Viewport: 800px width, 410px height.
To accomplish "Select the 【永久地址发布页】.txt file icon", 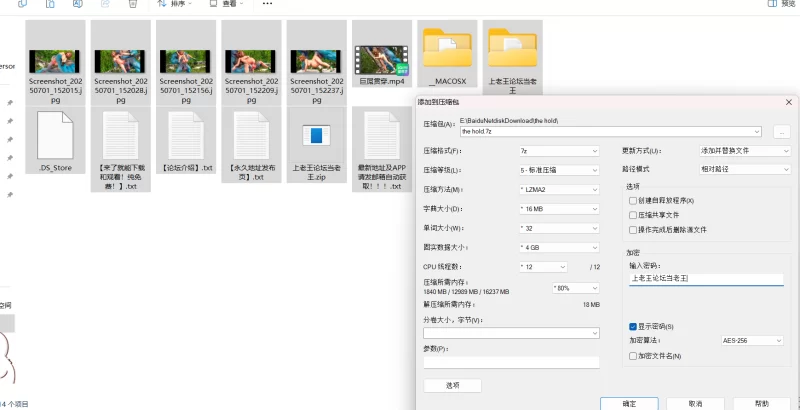I will pos(251,135).
